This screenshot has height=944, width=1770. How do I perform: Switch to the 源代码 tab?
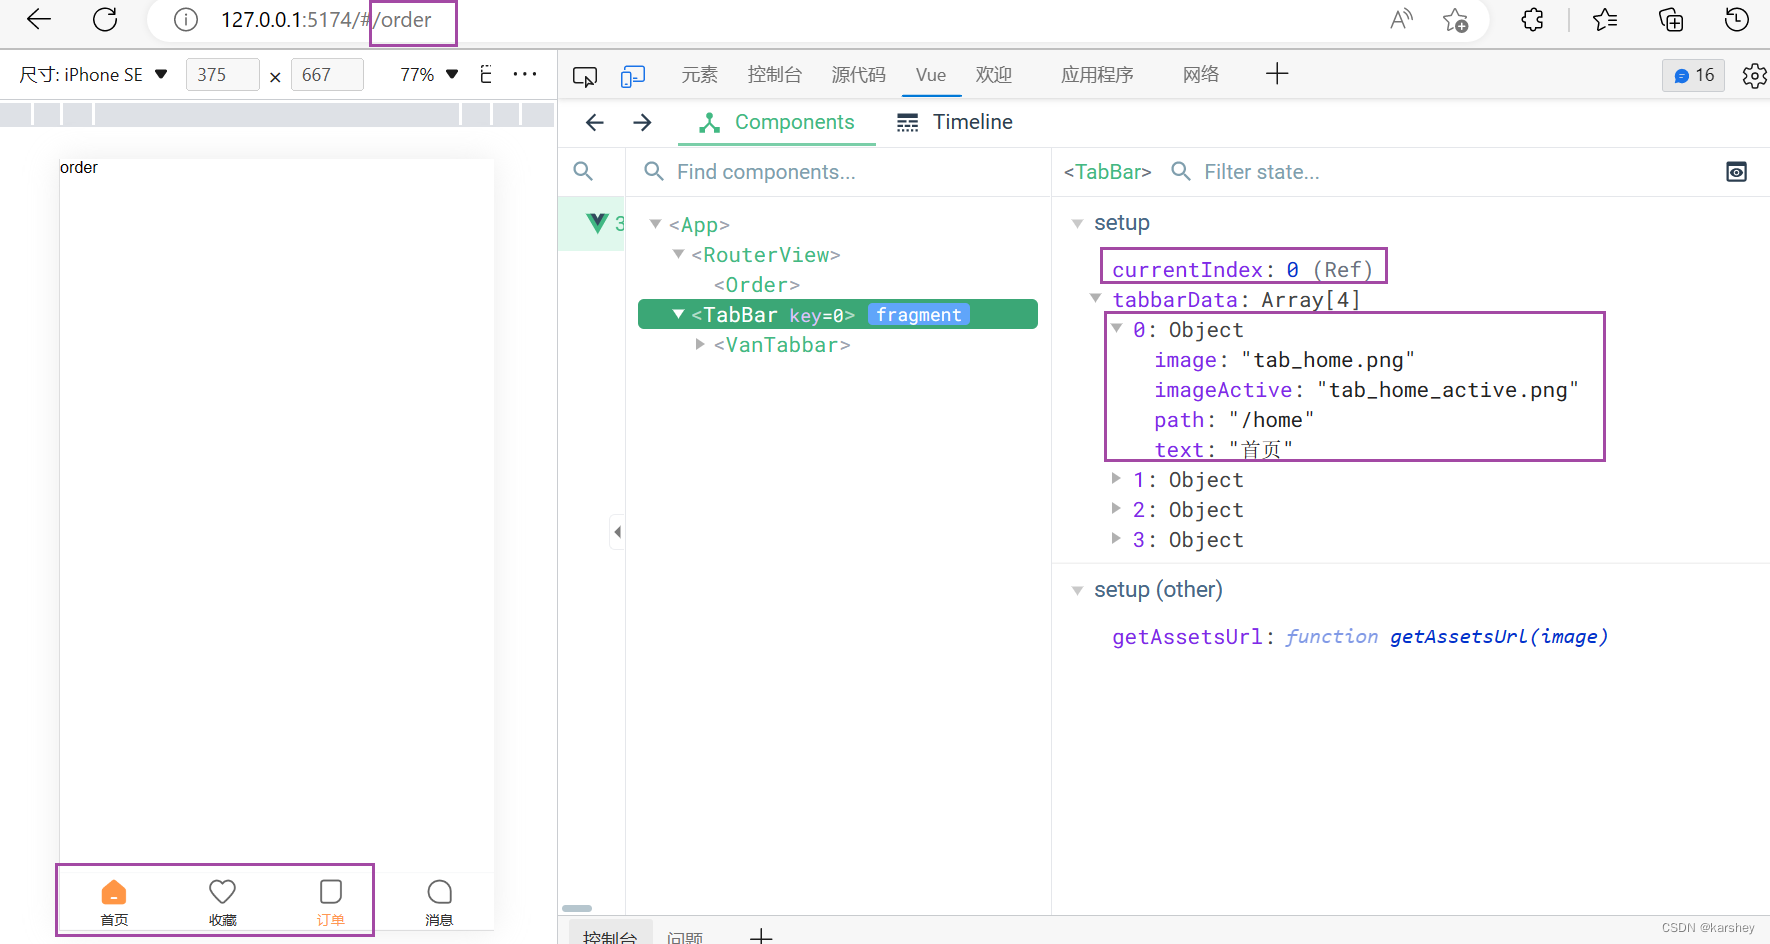point(859,75)
